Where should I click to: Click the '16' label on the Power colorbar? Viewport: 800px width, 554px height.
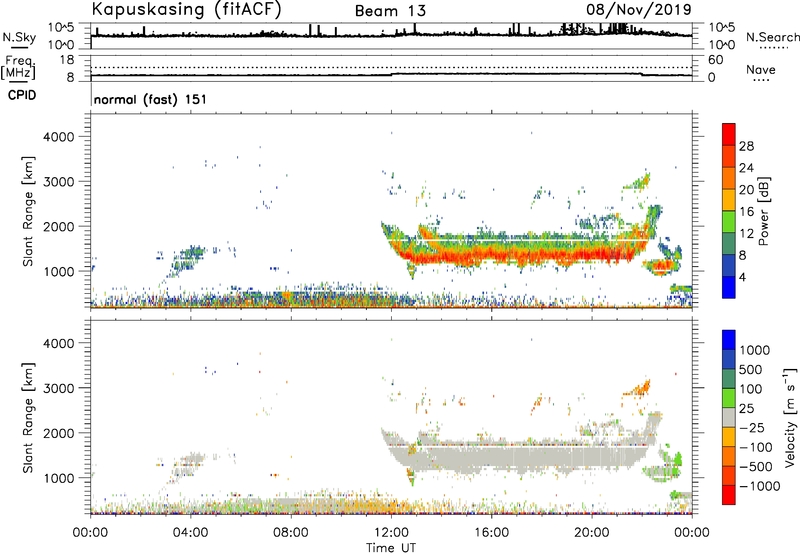746,212
